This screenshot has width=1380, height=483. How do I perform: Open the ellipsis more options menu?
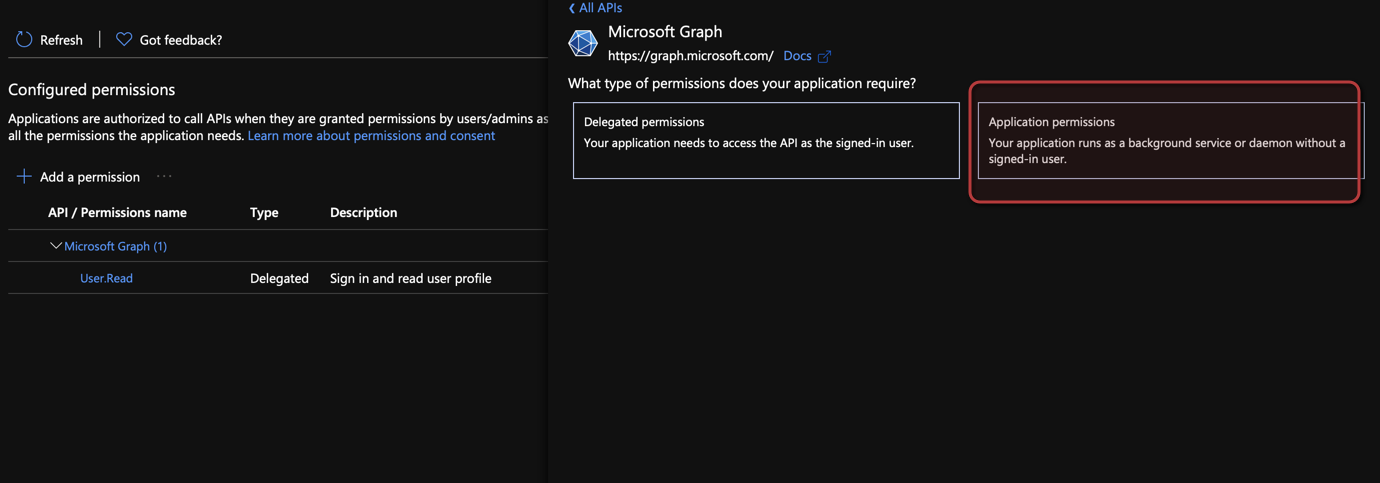[164, 176]
